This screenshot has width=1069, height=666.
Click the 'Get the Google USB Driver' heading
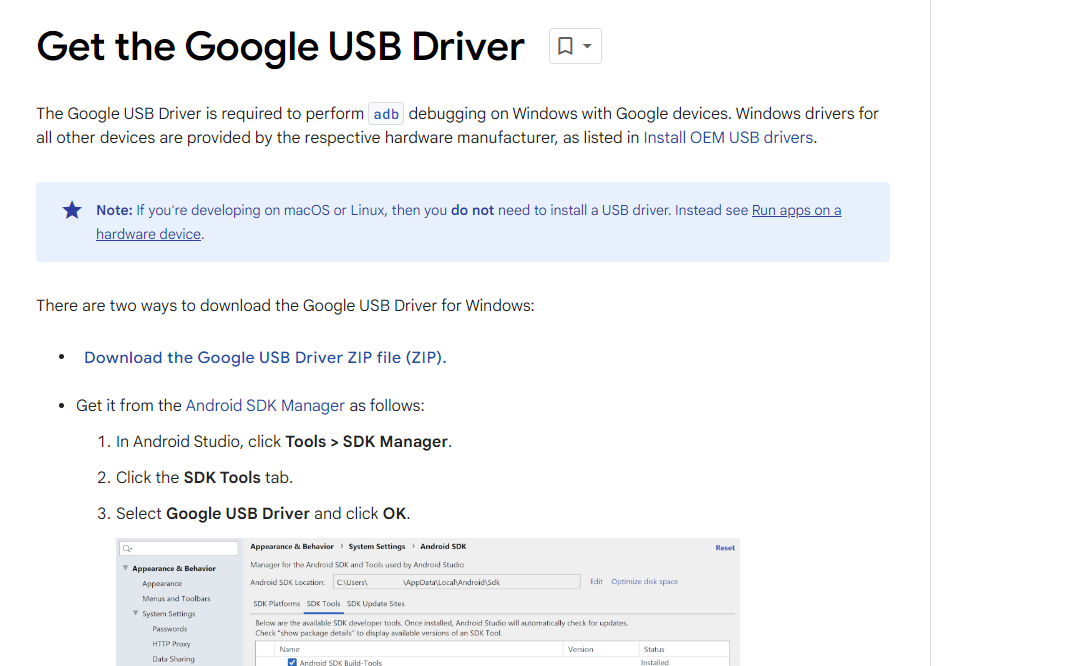(280, 46)
